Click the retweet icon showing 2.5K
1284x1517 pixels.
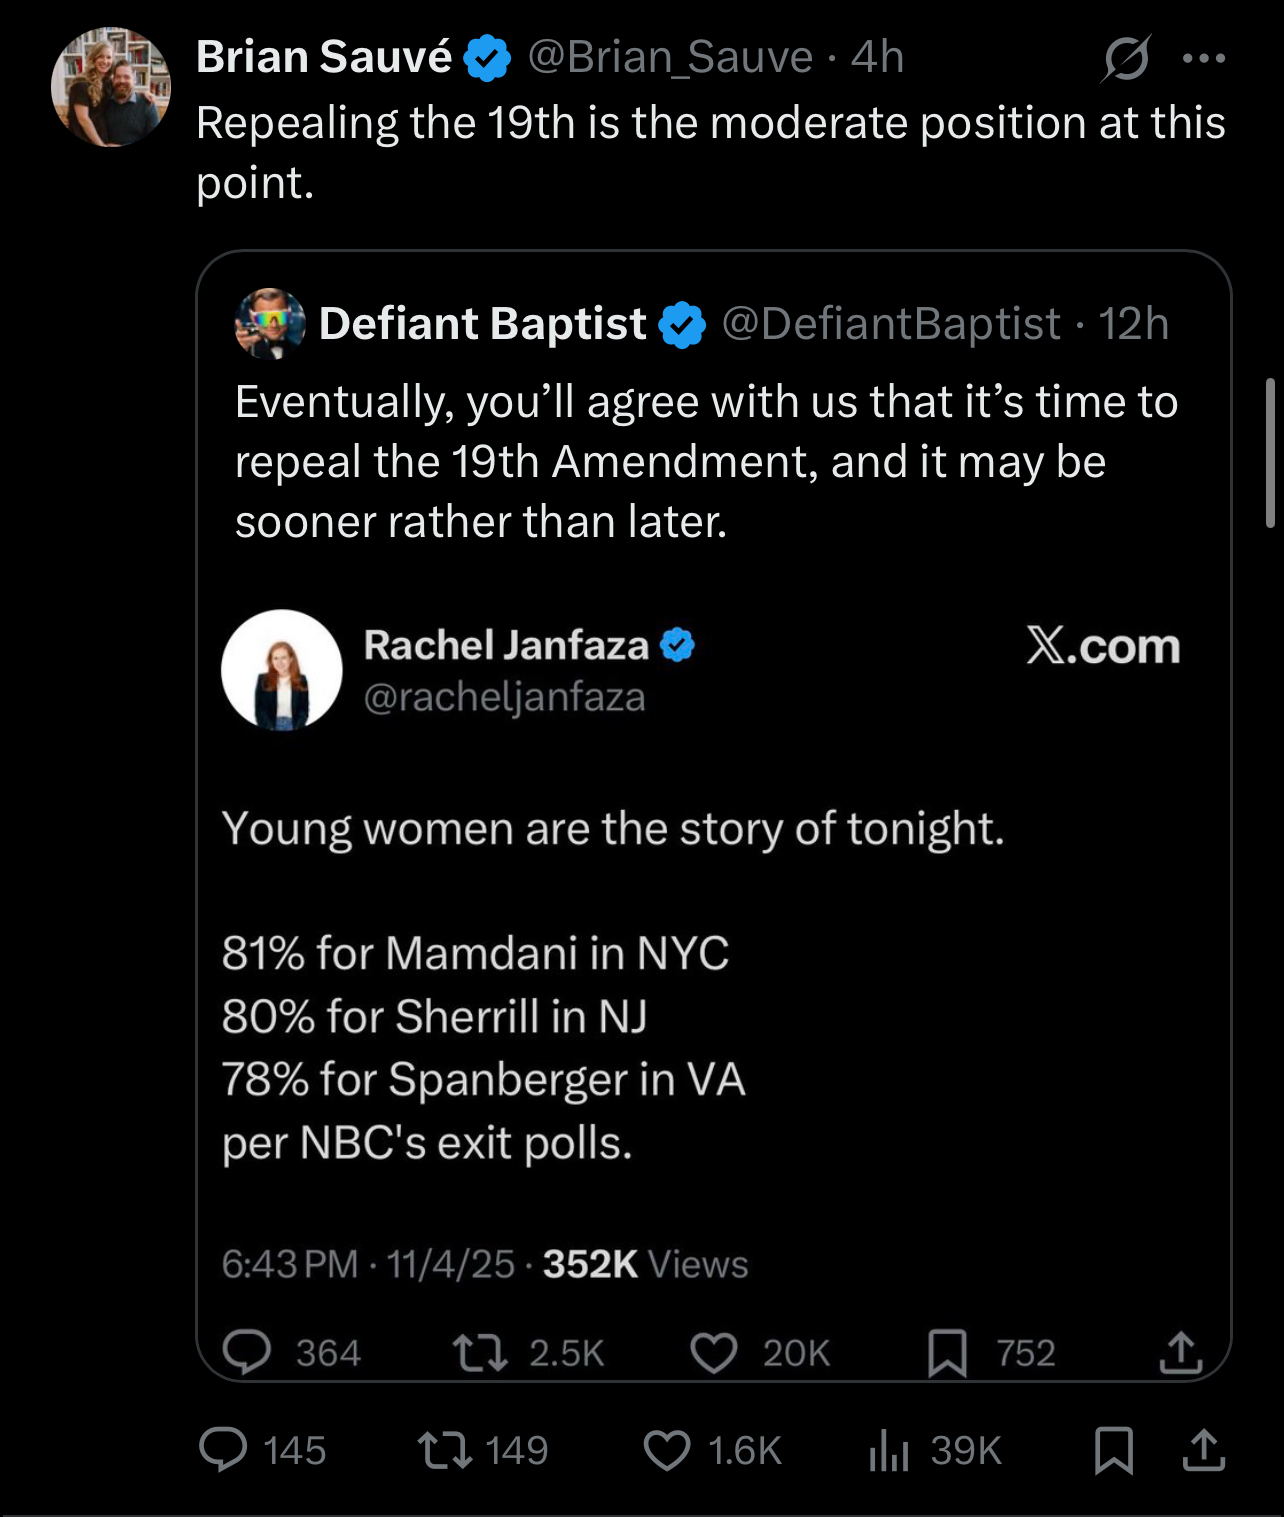[x=480, y=1353]
